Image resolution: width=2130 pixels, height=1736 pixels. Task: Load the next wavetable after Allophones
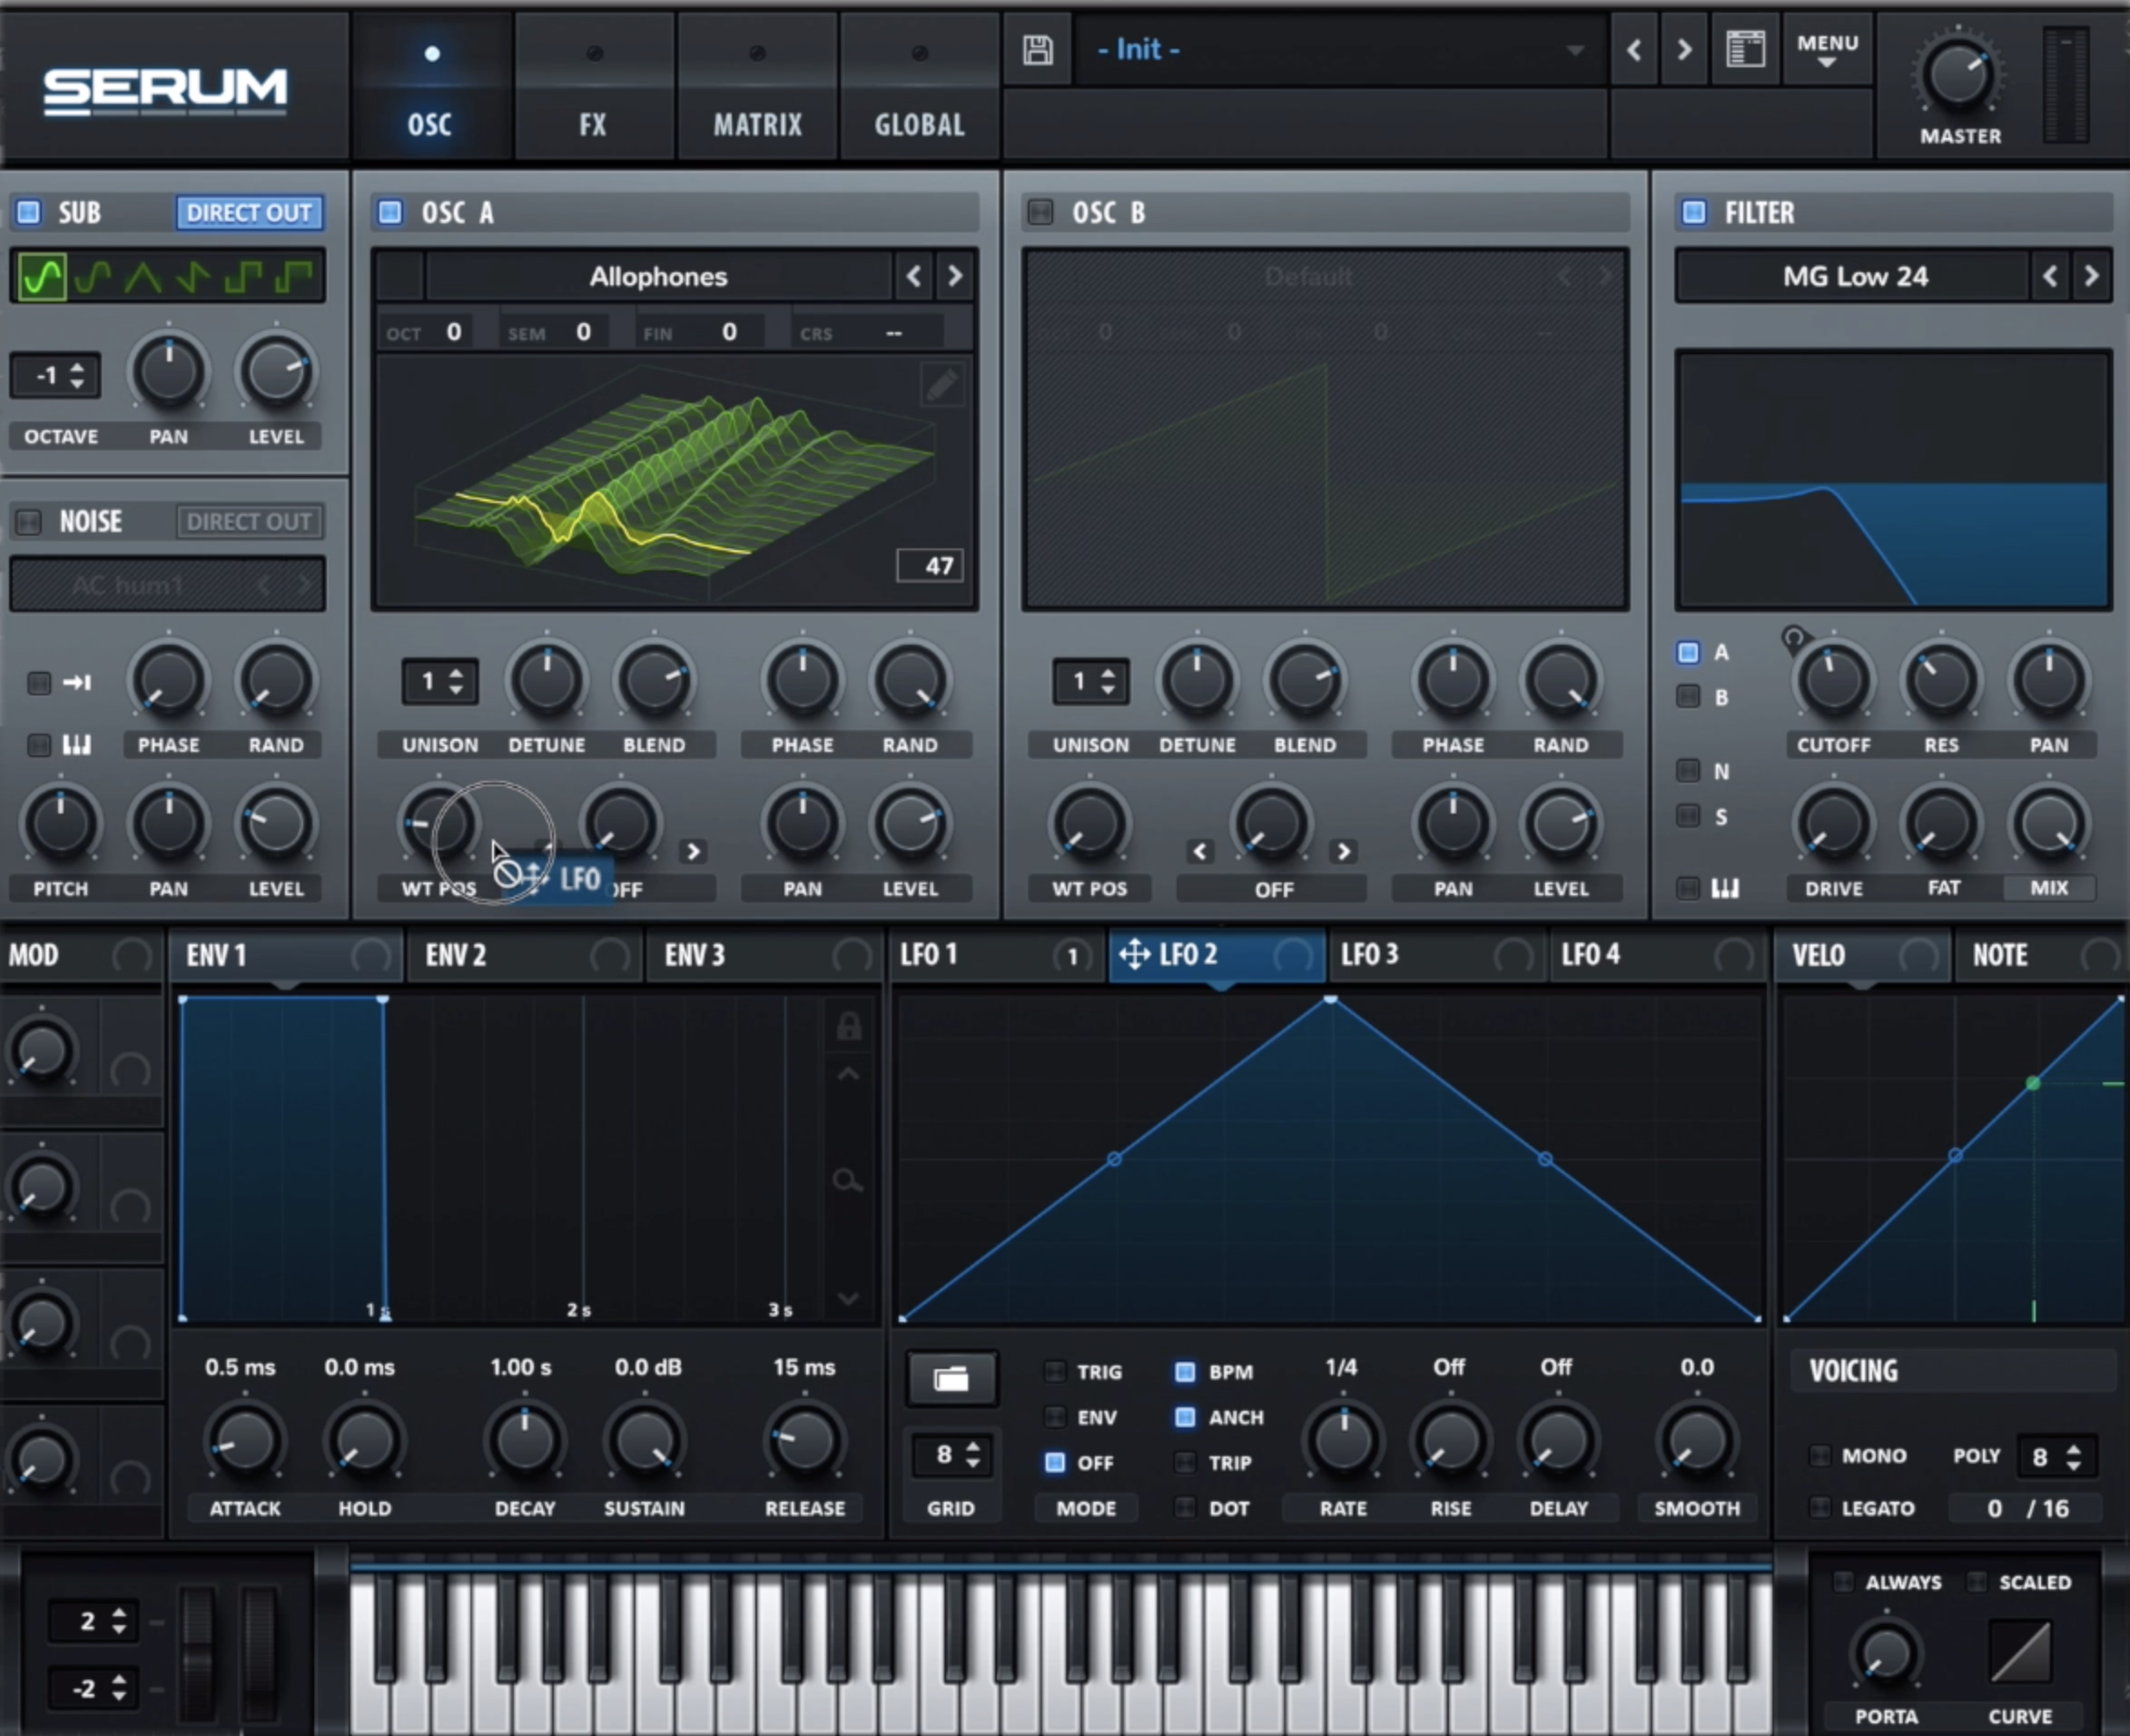coord(953,277)
